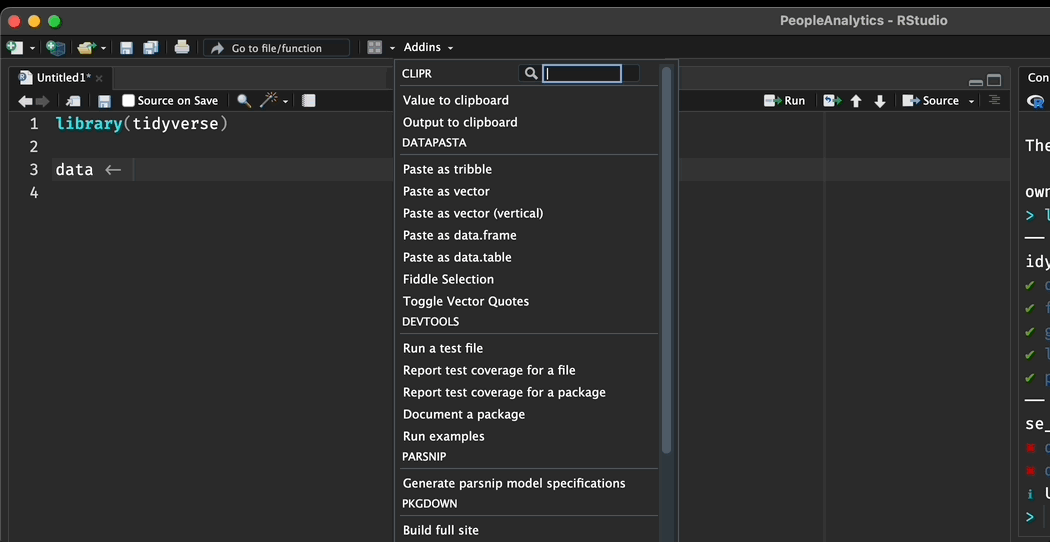Maximize the source editor pane
The width and height of the screenshot is (1050, 542).
coord(994,80)
